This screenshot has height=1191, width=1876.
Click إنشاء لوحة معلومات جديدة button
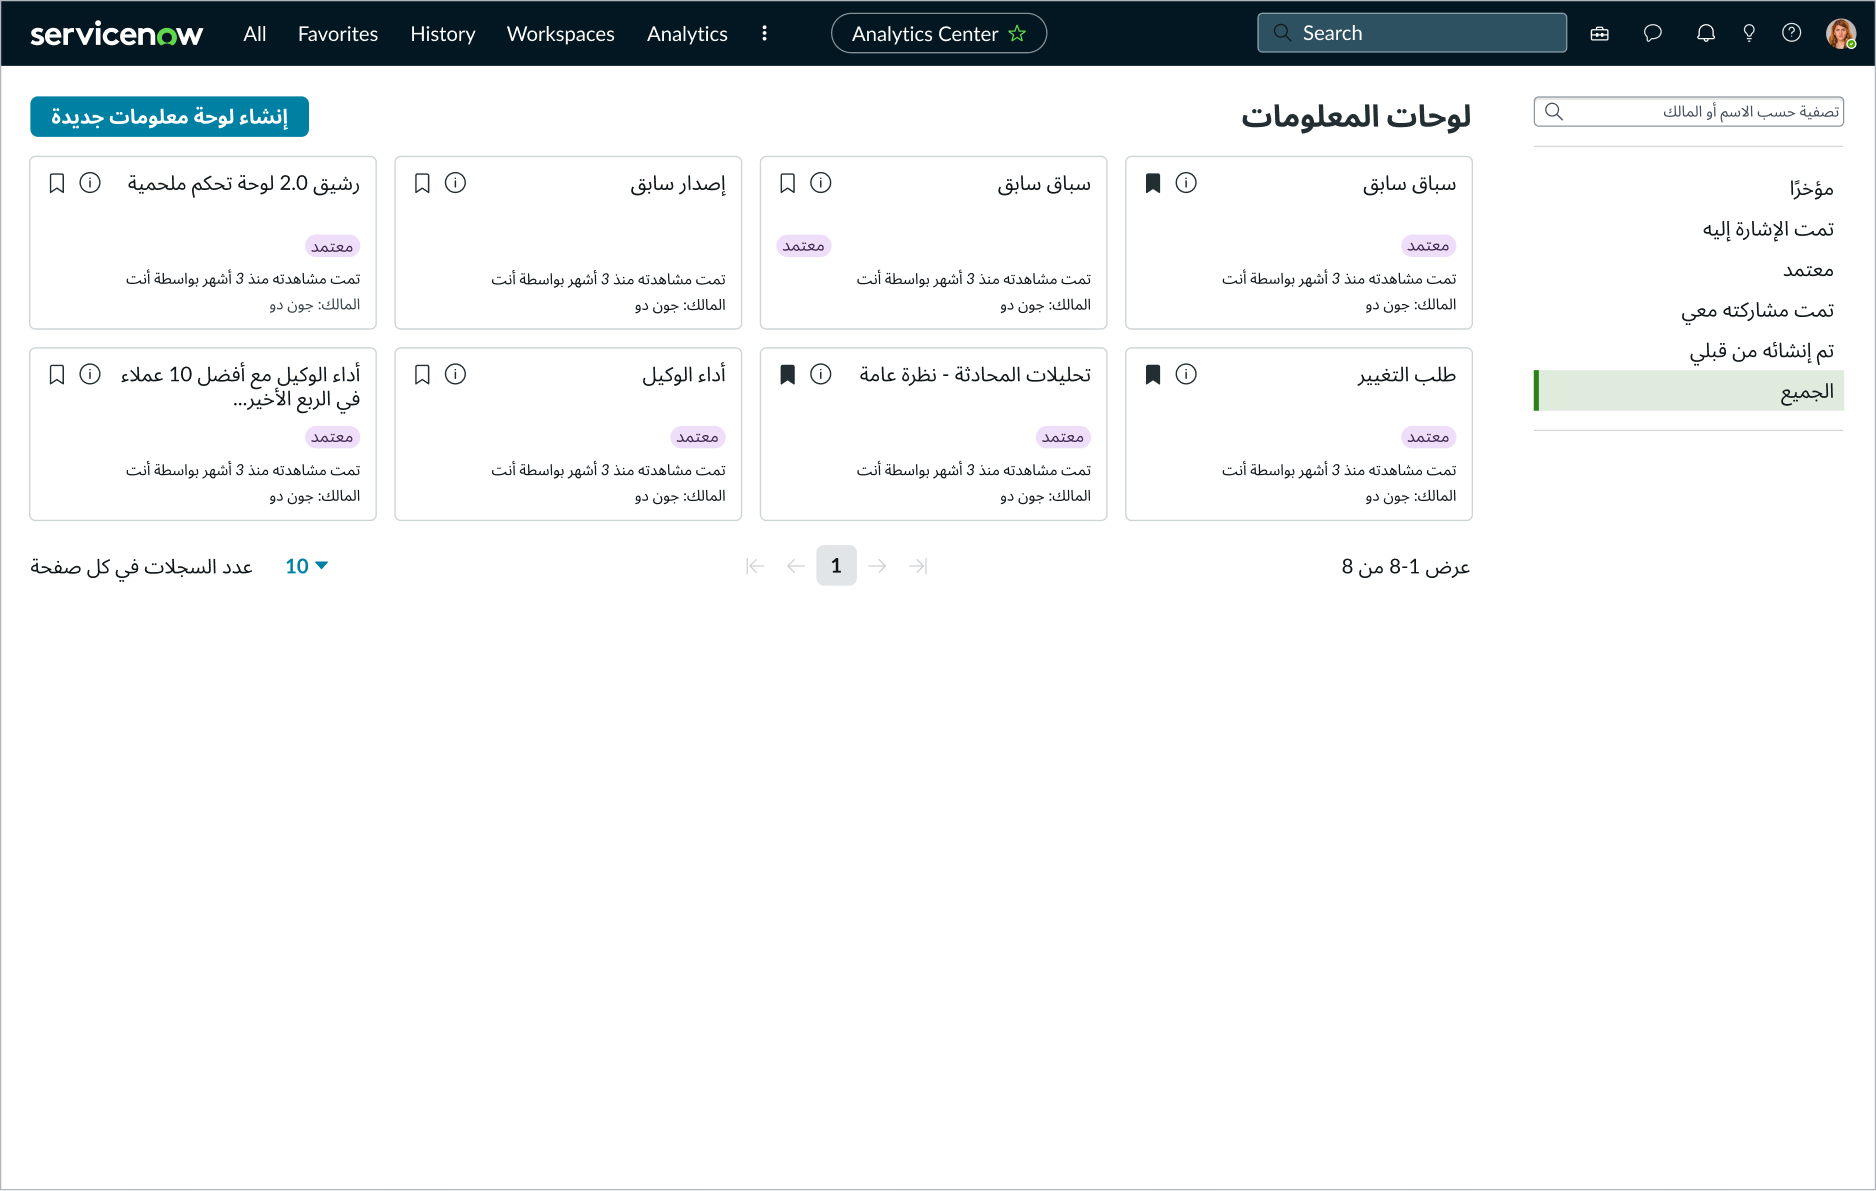(x=169, y=116)
